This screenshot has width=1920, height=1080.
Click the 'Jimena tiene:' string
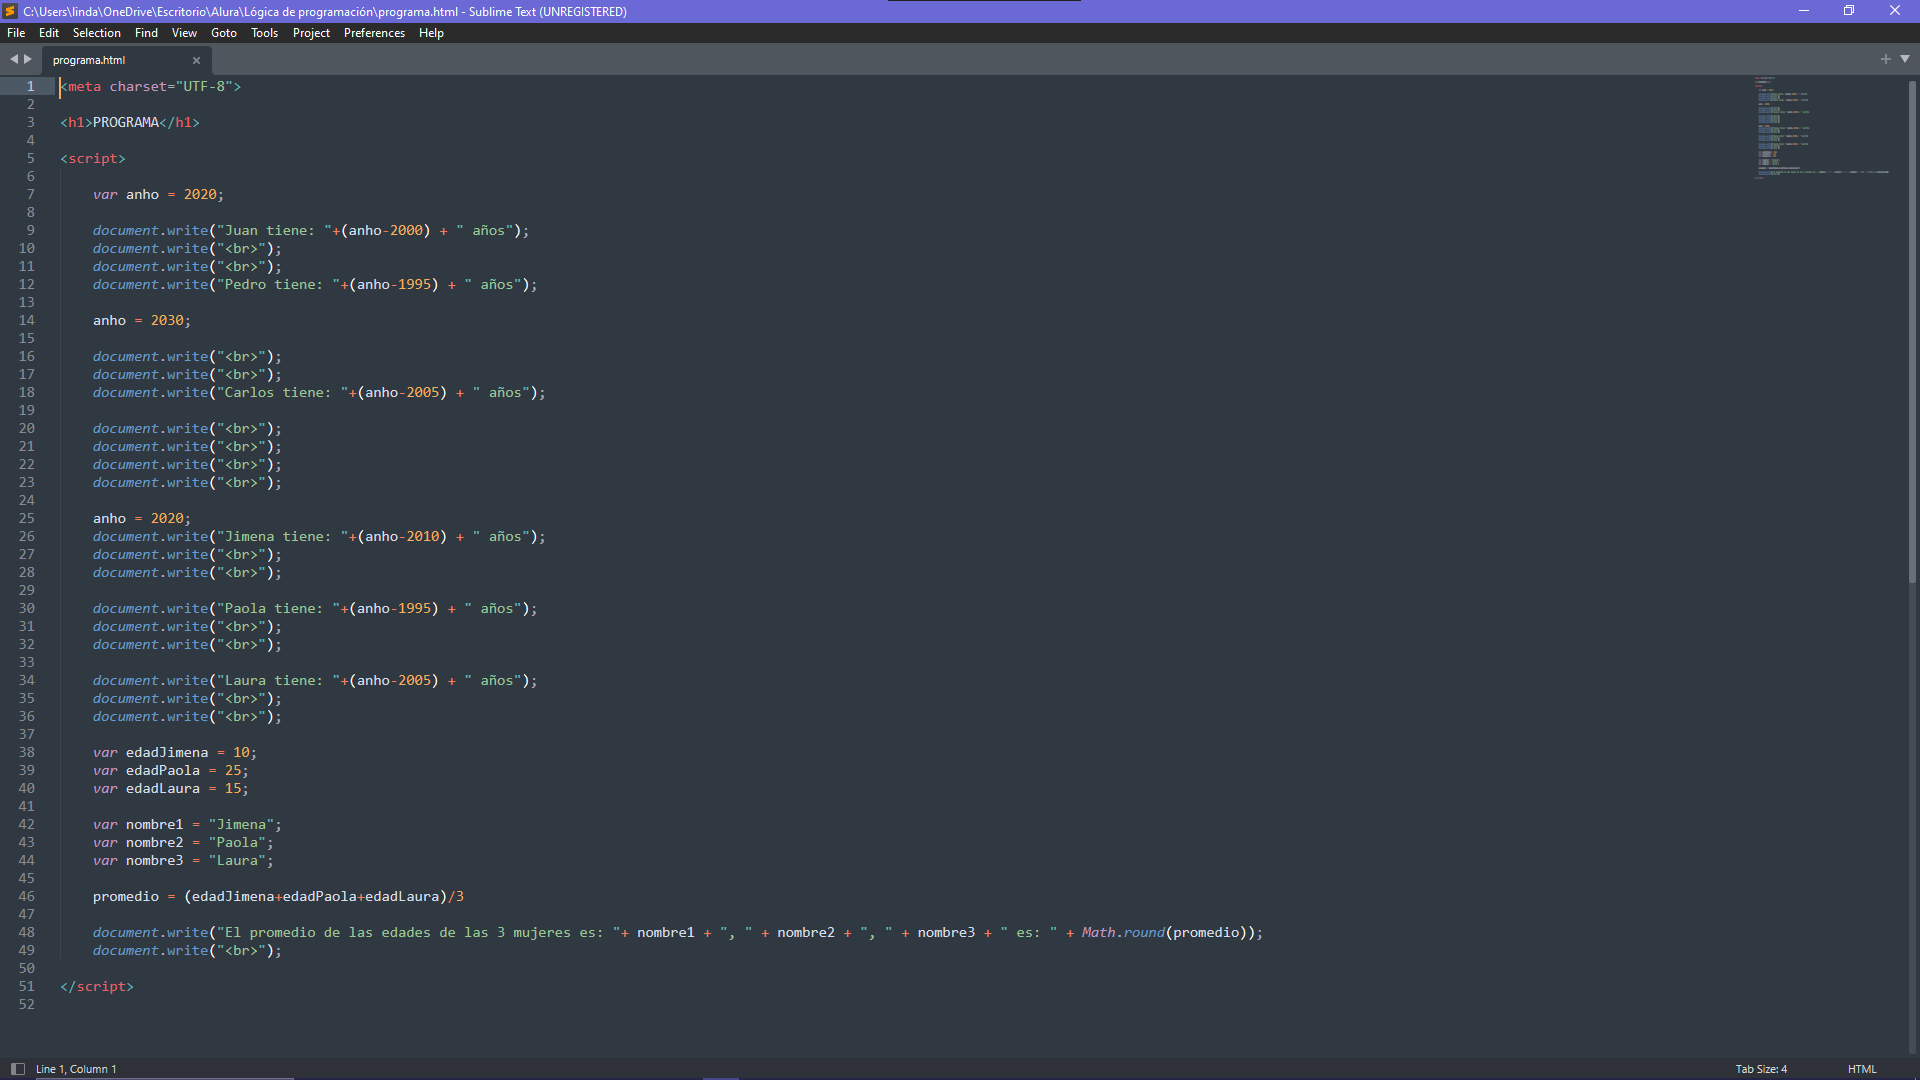click(x=282, y=536)
